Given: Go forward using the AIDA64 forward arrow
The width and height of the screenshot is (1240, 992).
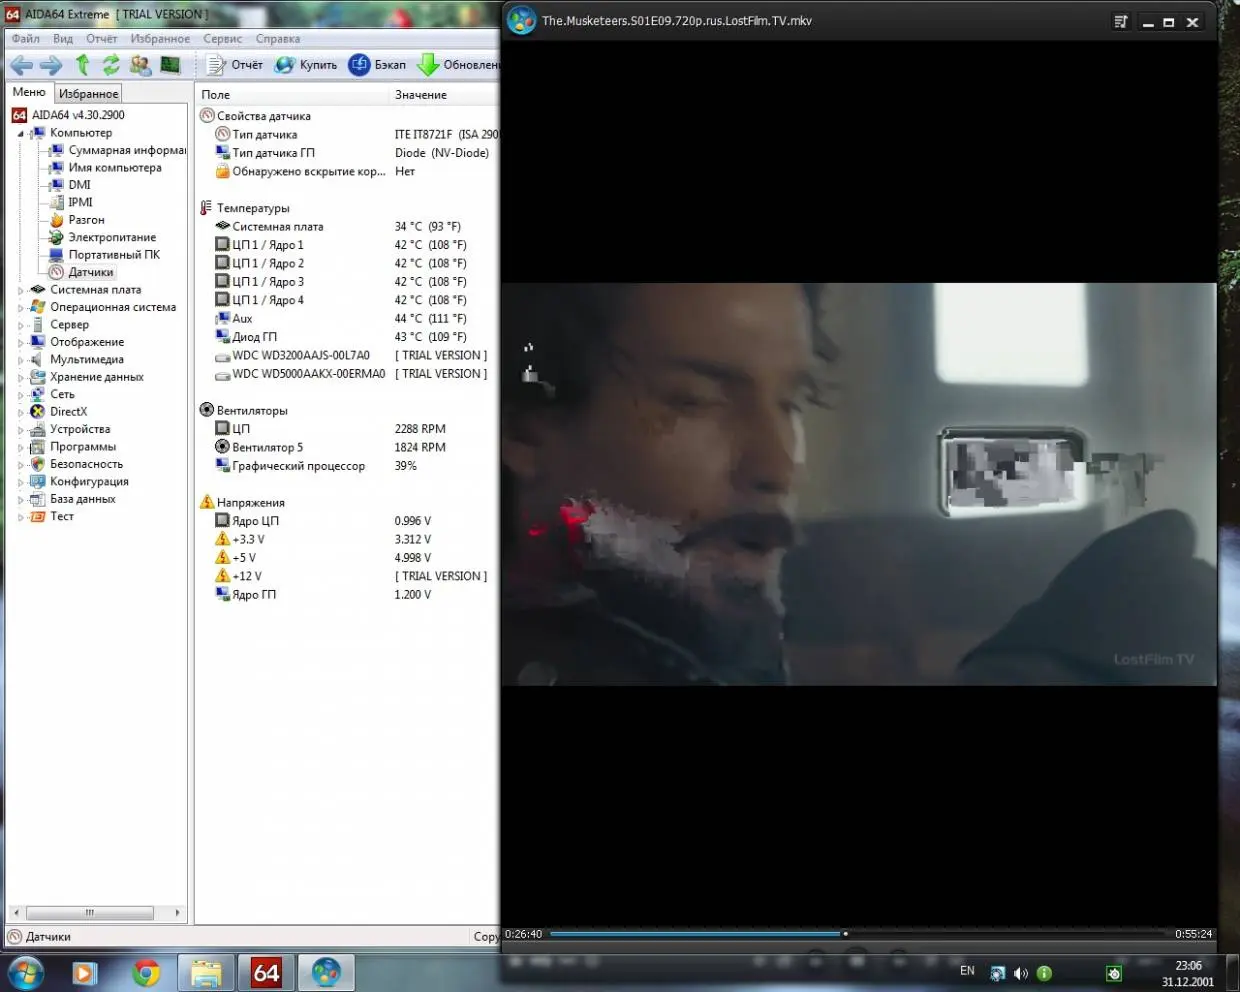Looking at the screenshot, I should (51, 65).
